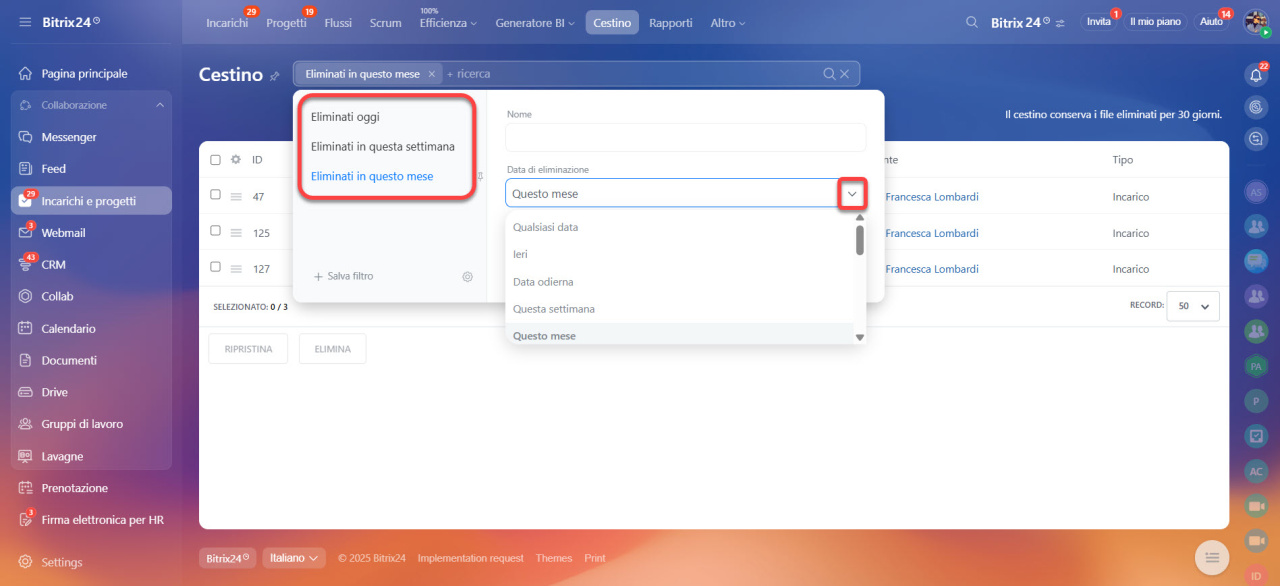Screen dimensions: 1280x586
Task: Click the search magnifier in top bar
Action: click(x=972, y=22)
